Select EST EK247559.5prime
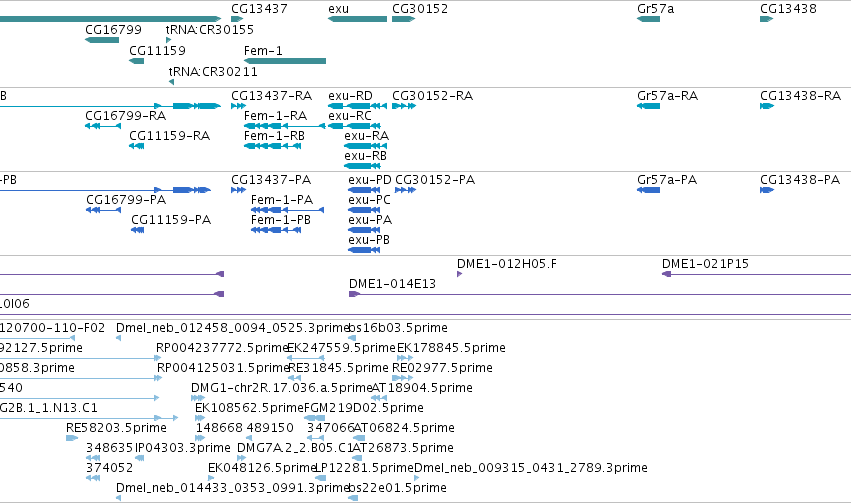 [341, 348]
